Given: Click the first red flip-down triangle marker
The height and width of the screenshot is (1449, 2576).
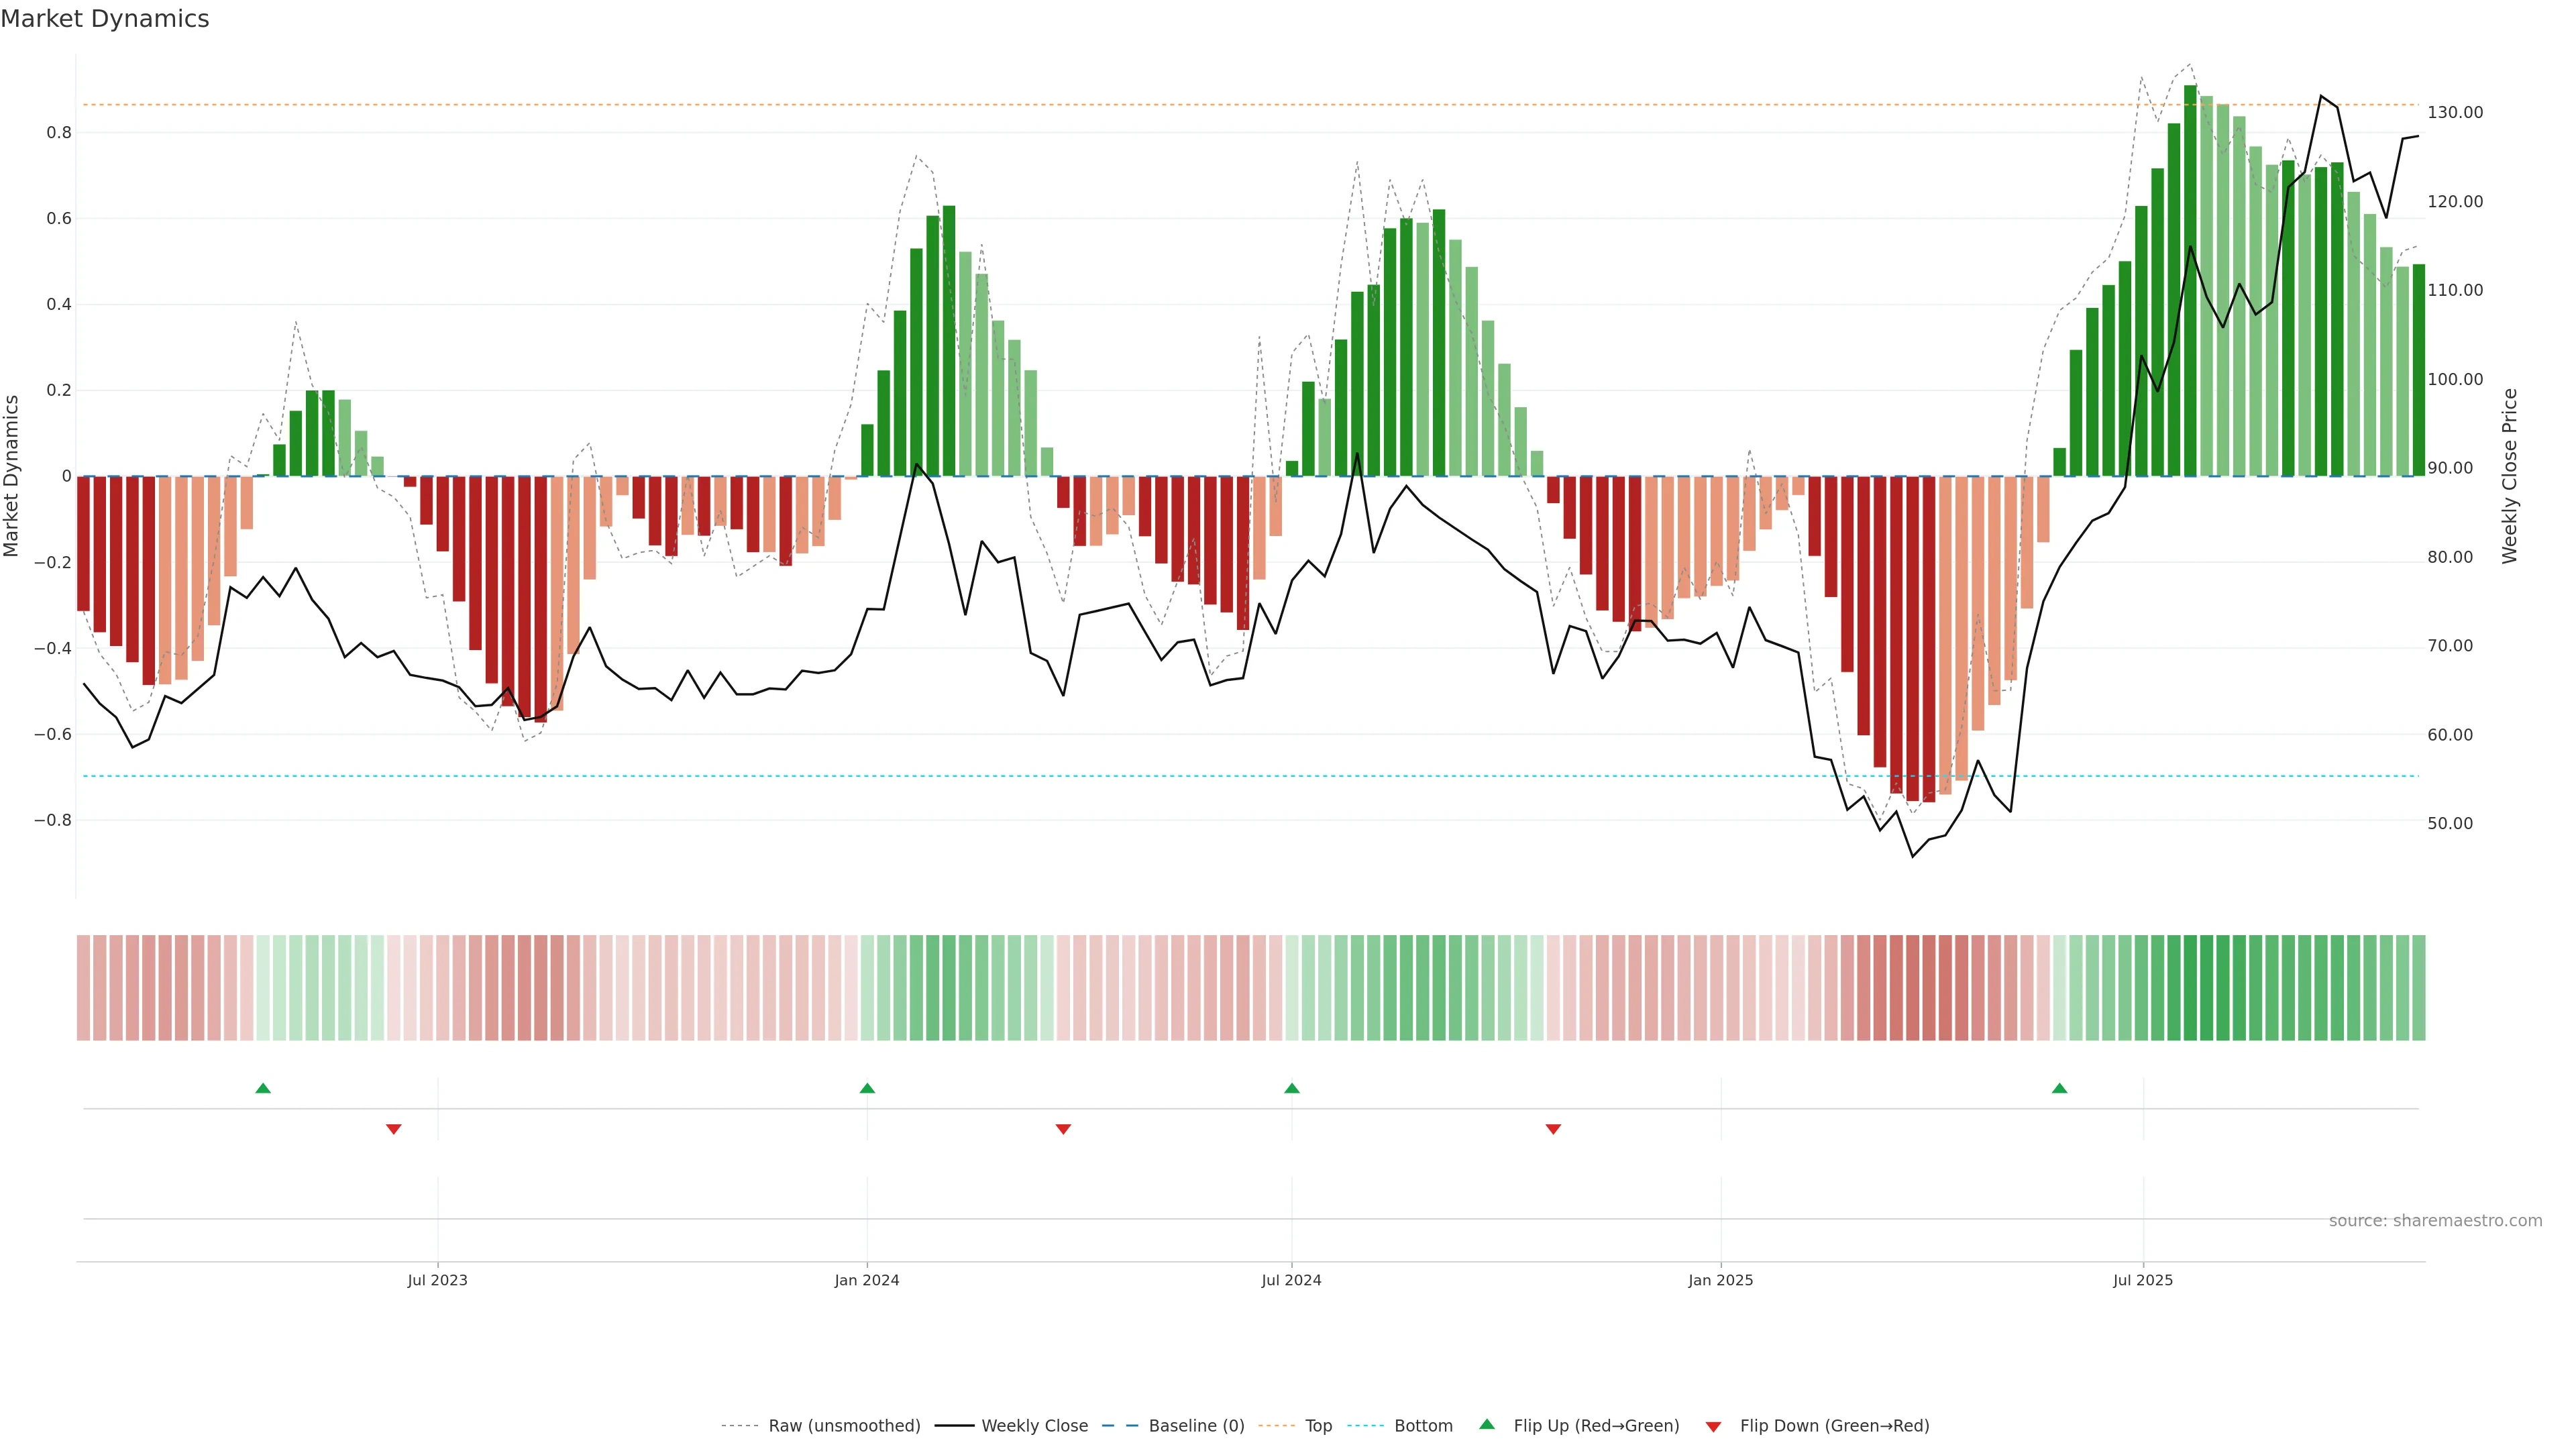Looking at the screenshot, I should pos(394,1129).
